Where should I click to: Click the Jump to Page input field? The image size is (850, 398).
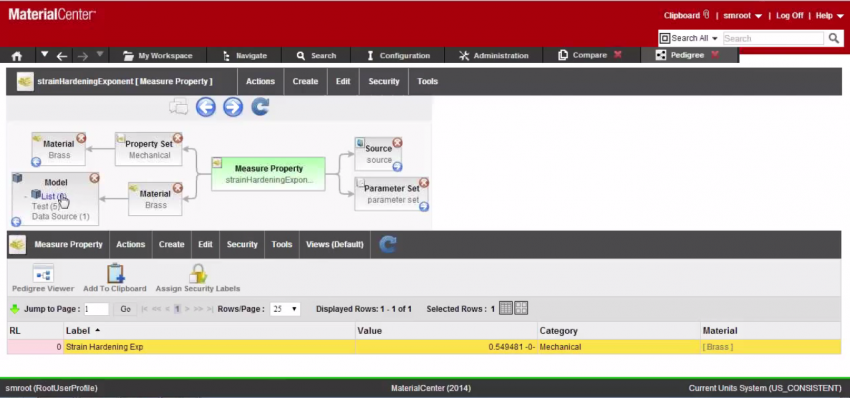pos(96,309)
